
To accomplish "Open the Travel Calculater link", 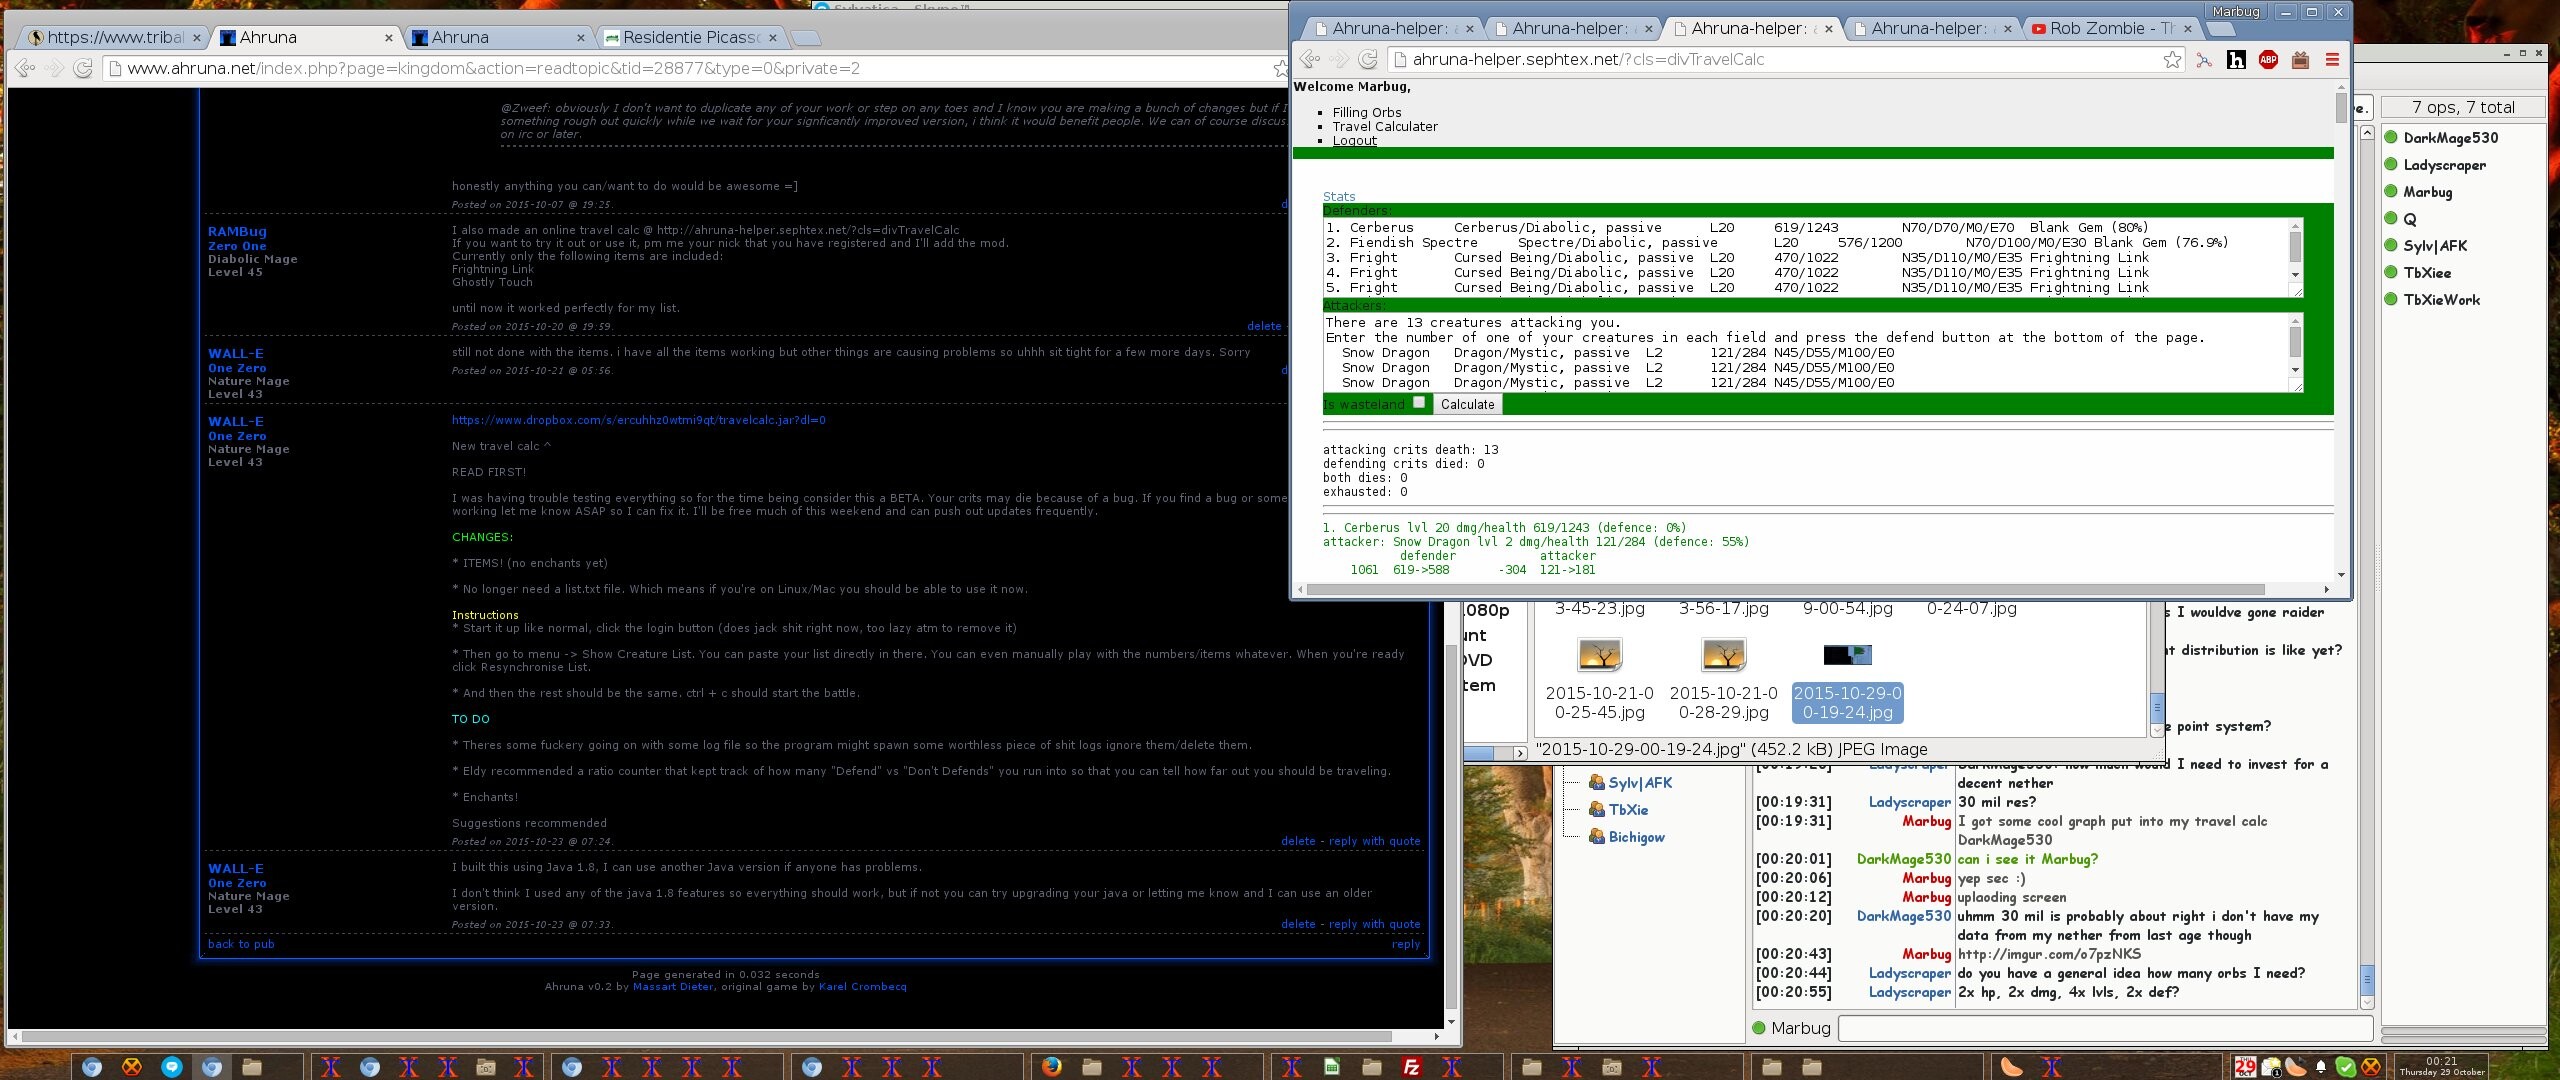I will point(1384,127).
